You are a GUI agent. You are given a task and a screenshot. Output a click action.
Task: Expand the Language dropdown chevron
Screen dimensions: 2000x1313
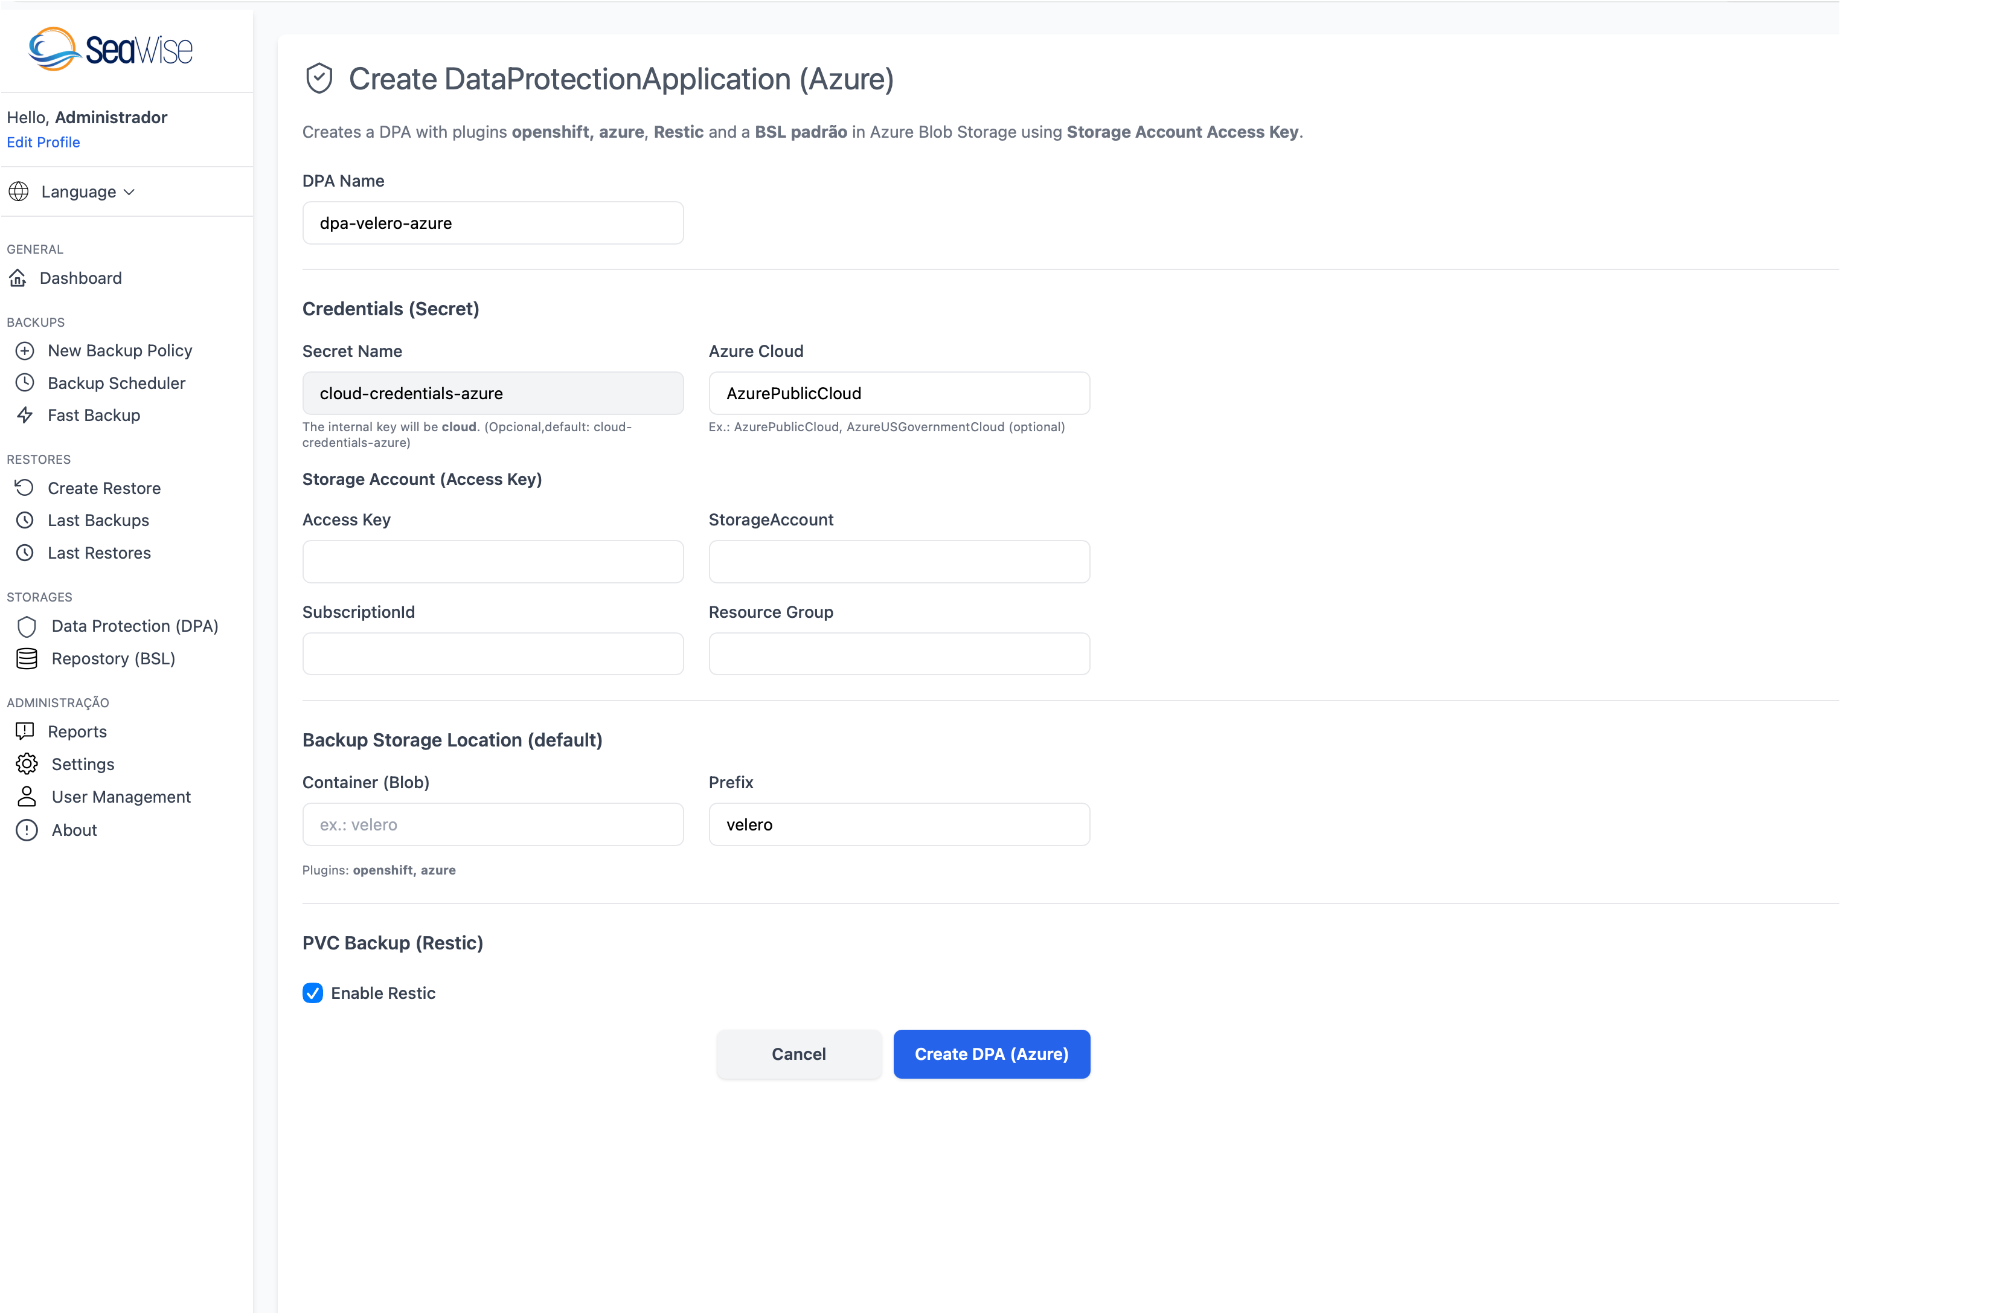pyautogui.click(x=129, y=192)
